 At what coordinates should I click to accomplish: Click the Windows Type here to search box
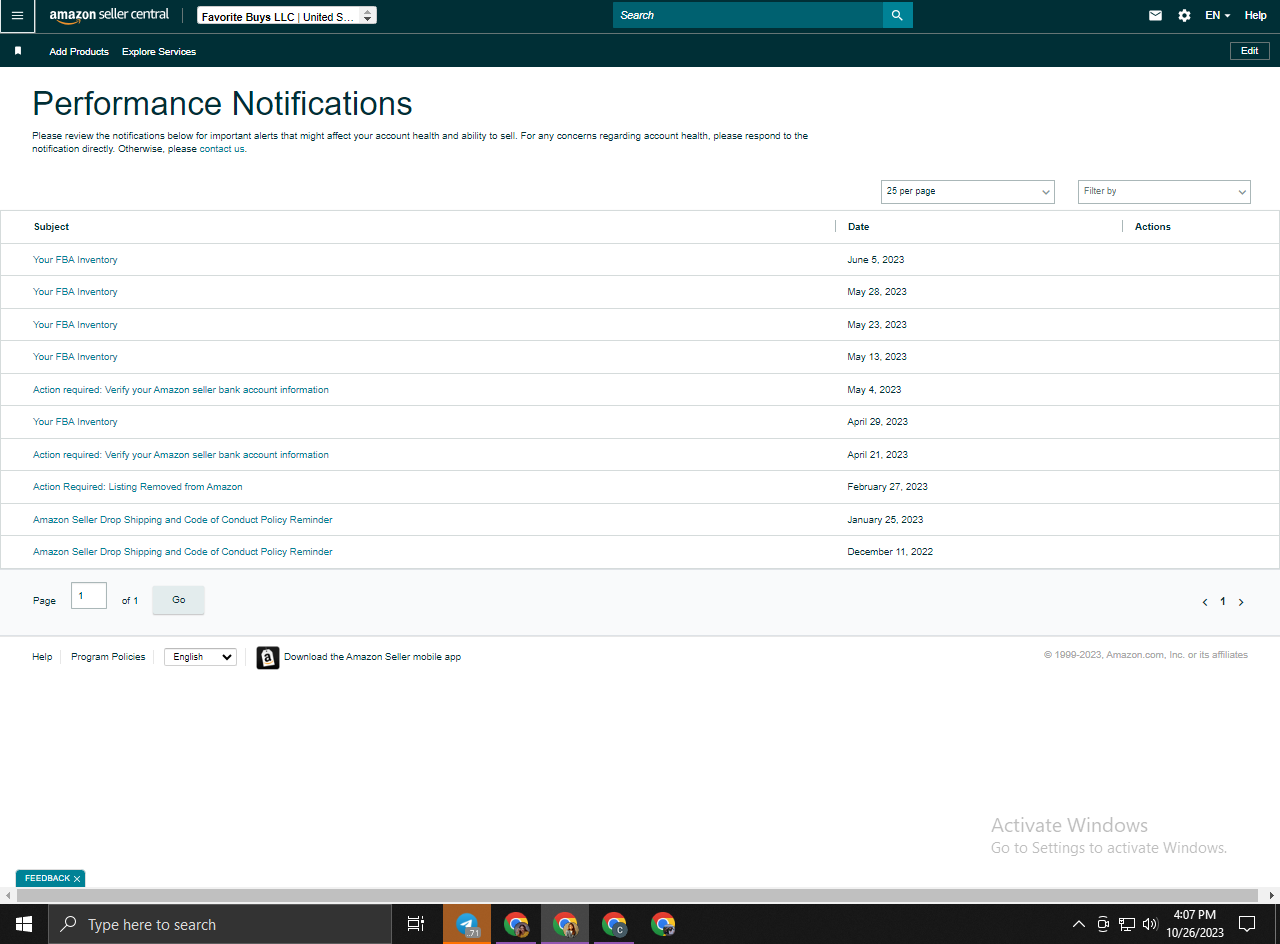(x=220, y=924)
